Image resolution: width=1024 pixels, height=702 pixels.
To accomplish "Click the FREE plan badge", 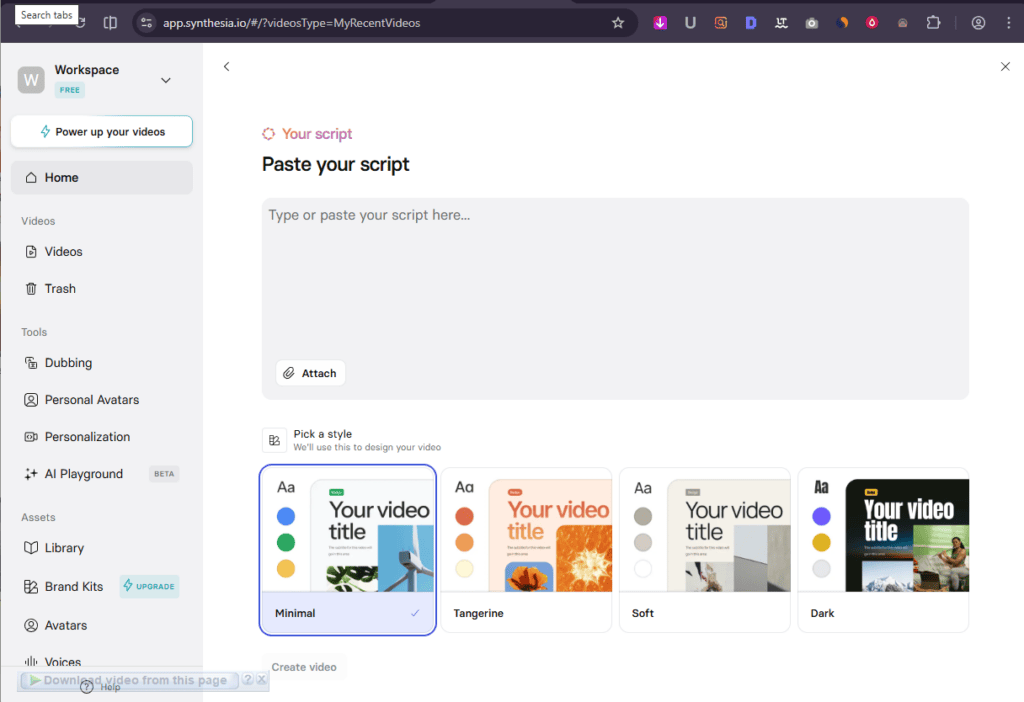I will 69,90.
